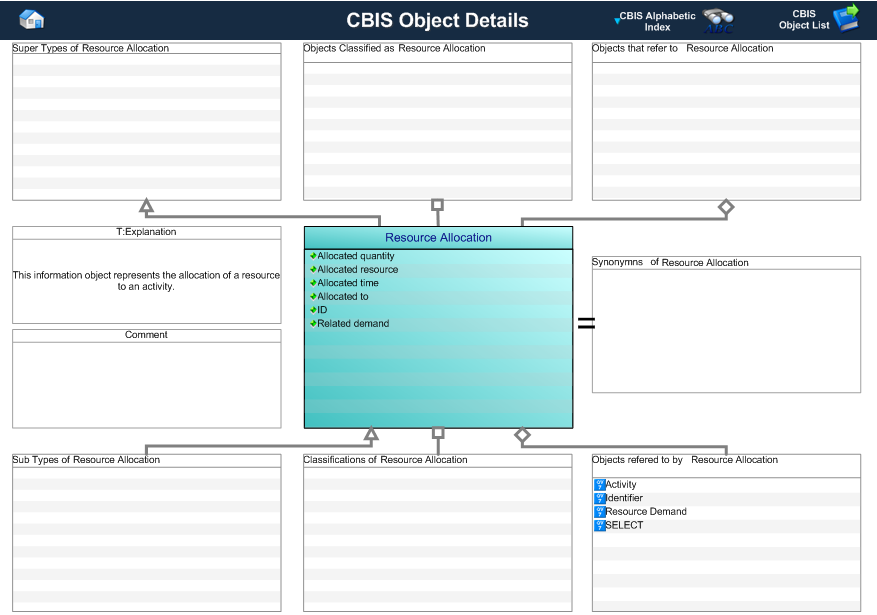Click the Related demand attribute icon

(313, 323)
